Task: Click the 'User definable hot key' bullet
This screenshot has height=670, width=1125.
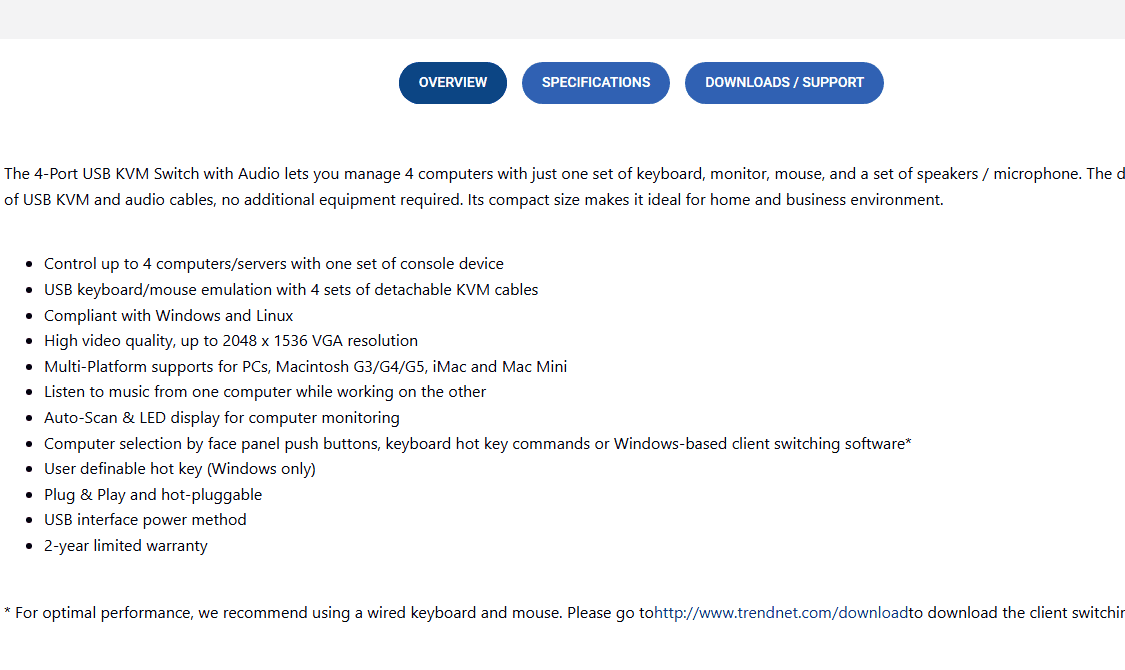Action: pos(179,469)
